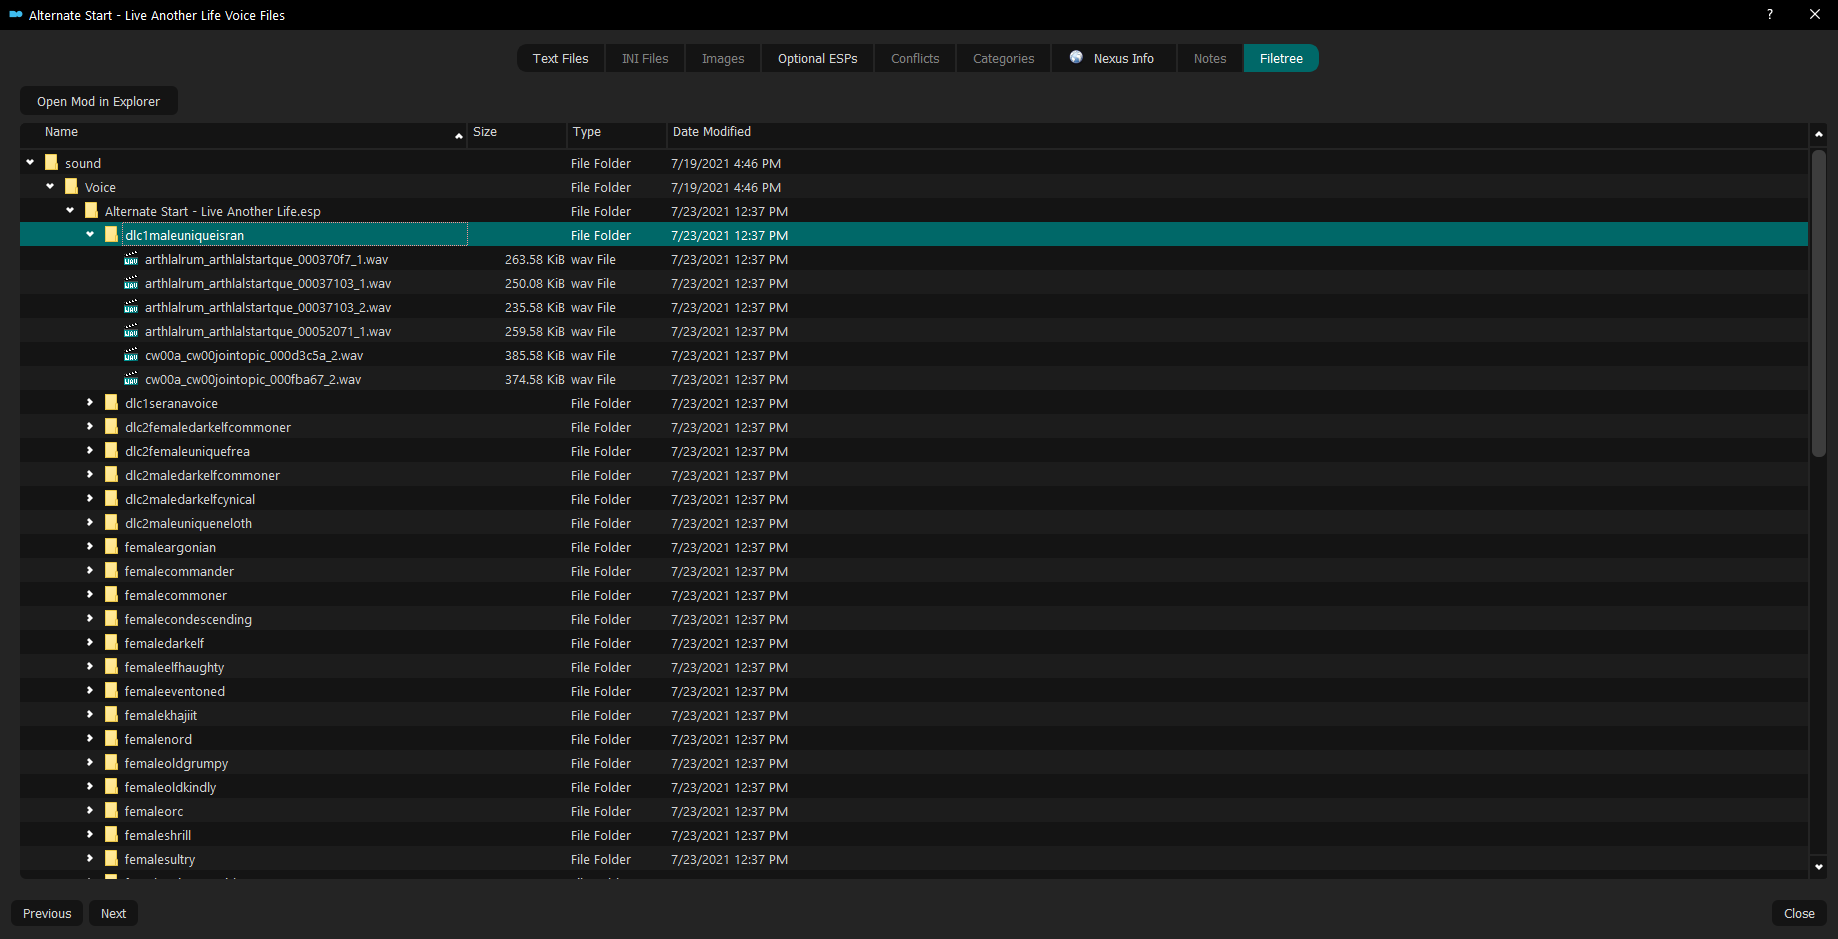This screenshot has width=1838, height=939.
Task: Click the dlc1maleuniqueisran folder icon
Action: pyautogui.click(x=111, y=235)
